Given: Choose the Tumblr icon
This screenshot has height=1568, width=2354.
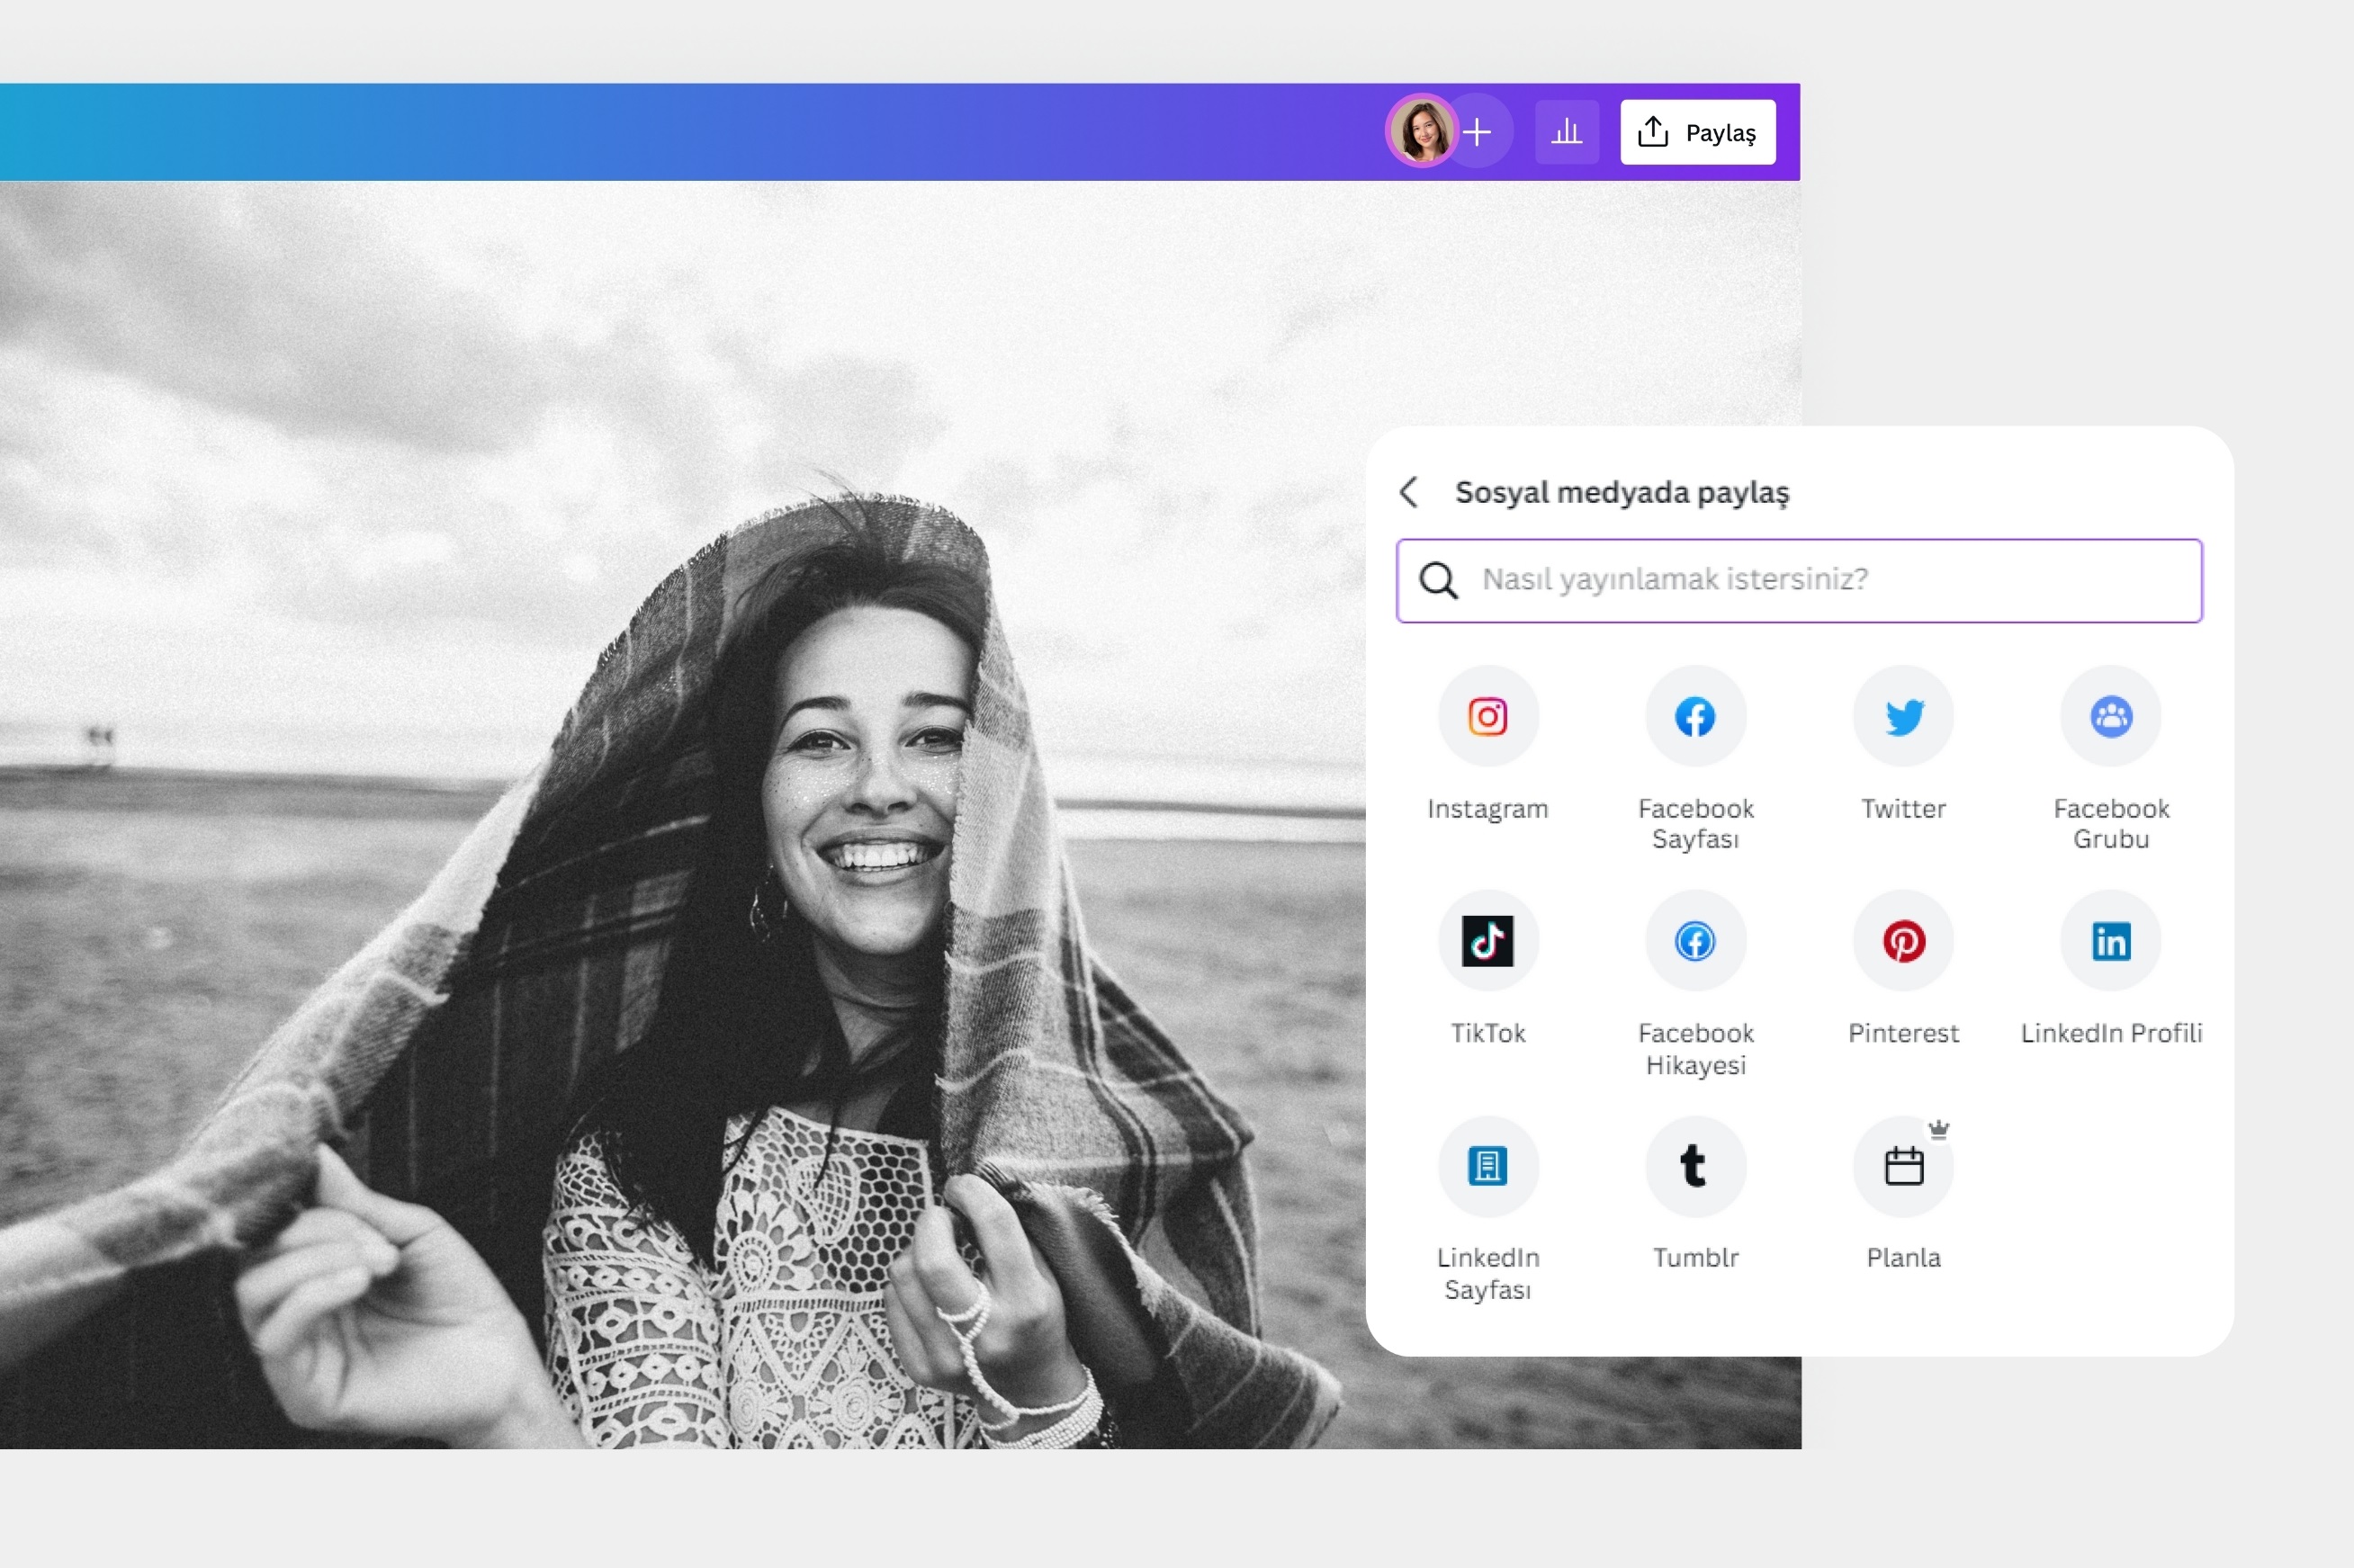Looking at the screenshot, I should [x=1695, y=1166].
